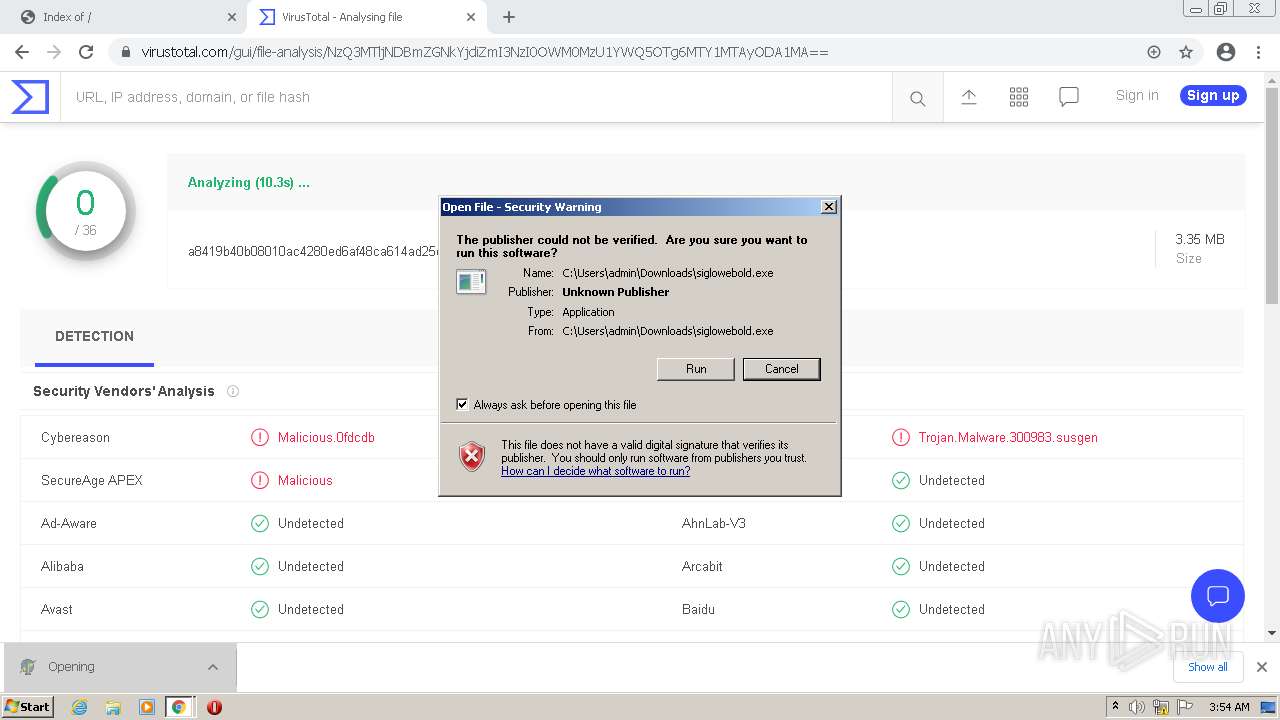
Task: Click the Chrome address bar URL
Action: [485, 52]
